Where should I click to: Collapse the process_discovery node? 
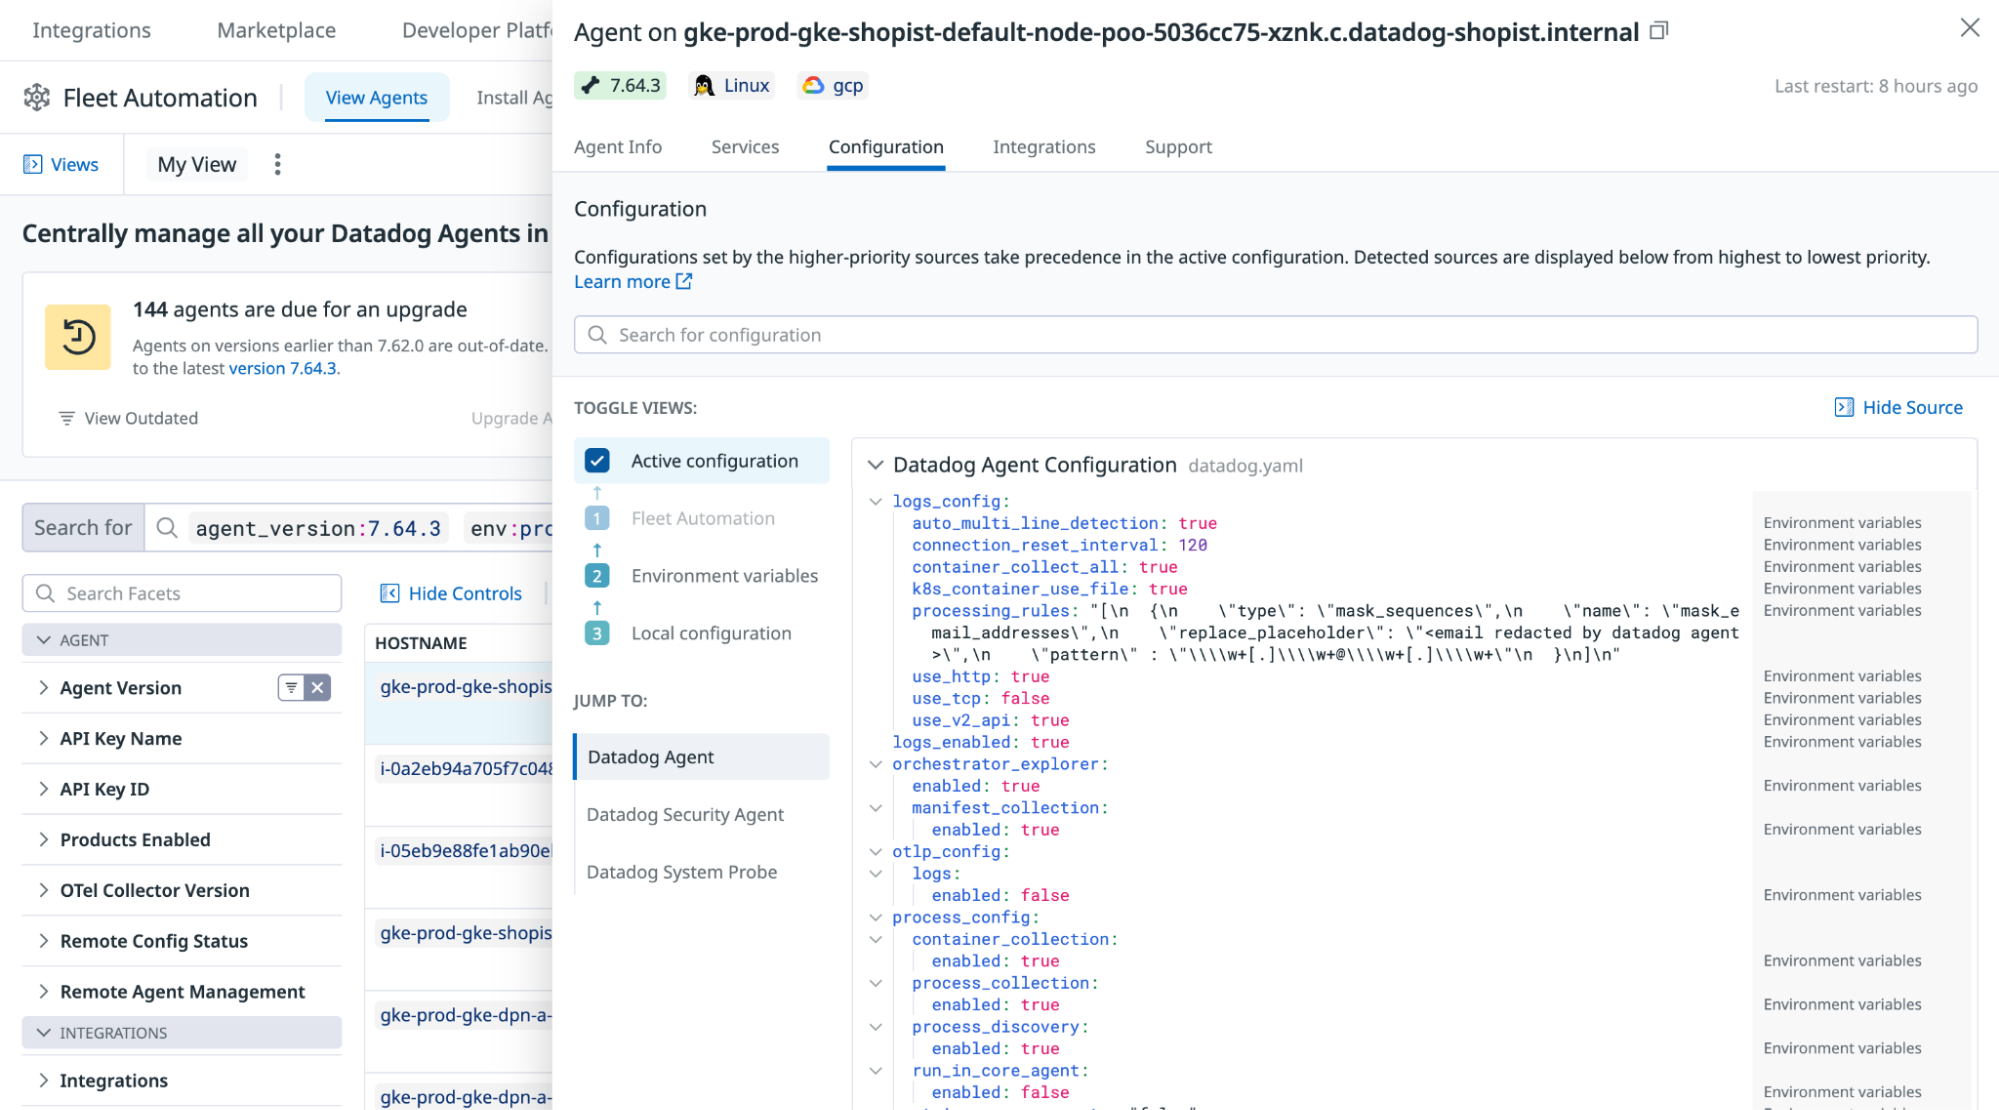[x=875, y=1027]
